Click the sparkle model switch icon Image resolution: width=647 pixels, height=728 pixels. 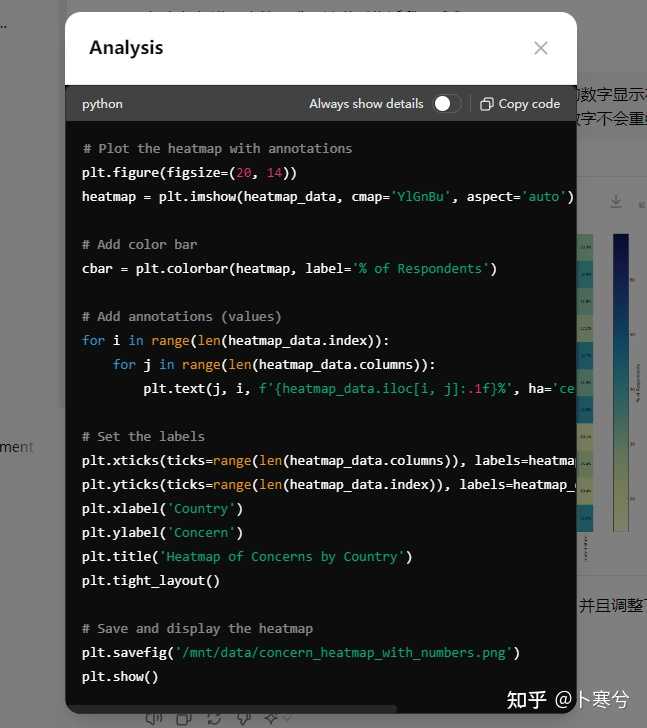(269, 717)
